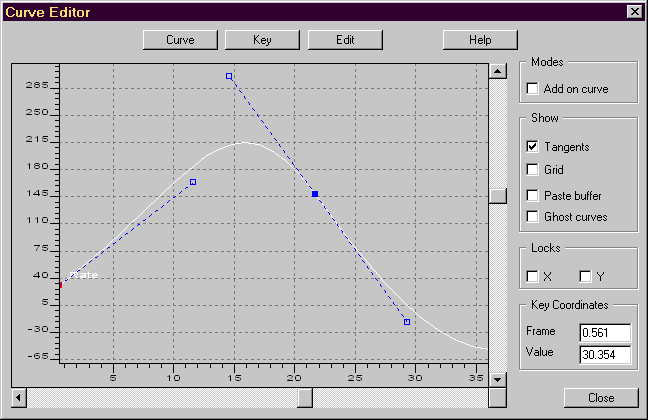
Task: Click the vertical scrollbar up arrow
Action: tap(498, 71)
